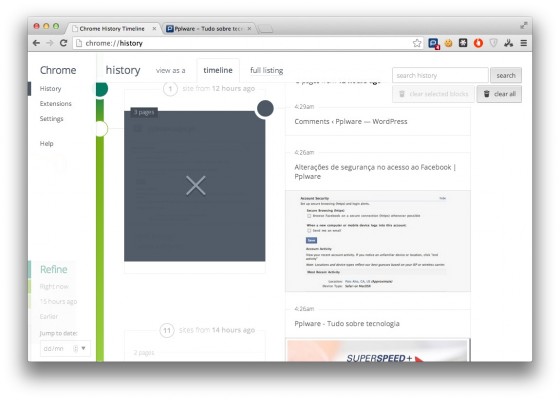560x400 pixels.
Task: Open Help in the sidebar
Action: pyautogui.click(x=46, y=144)
